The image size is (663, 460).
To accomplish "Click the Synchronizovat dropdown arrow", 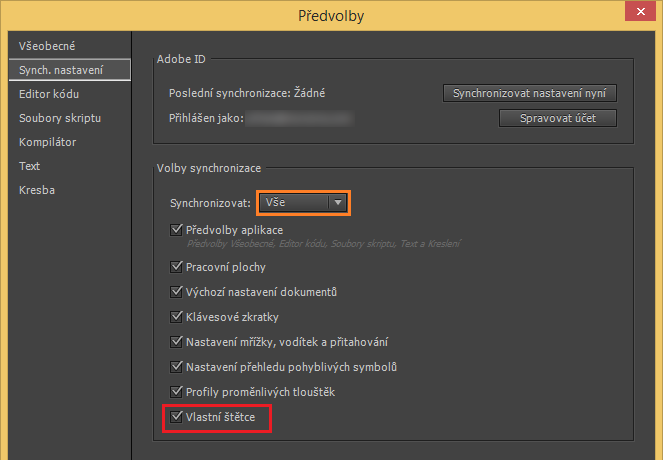I will tap(338, 203).
